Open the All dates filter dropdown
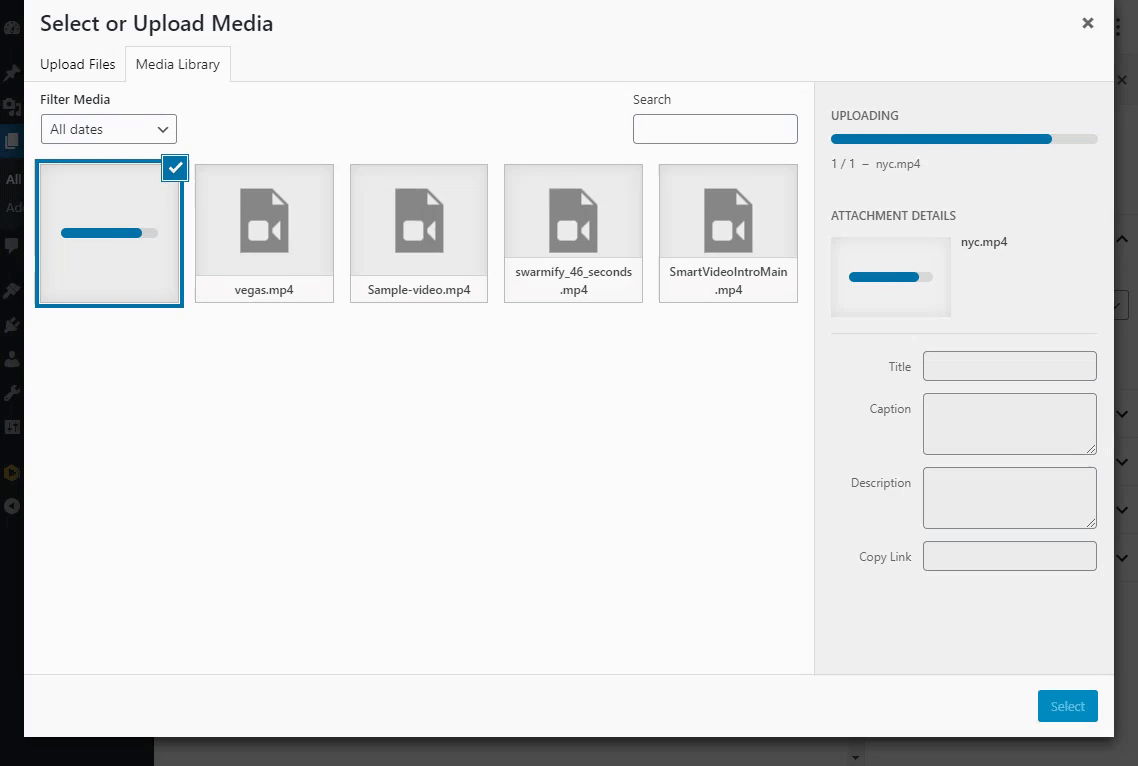Viewport: 1138px width, 766px height. click(x=109, y=129)
